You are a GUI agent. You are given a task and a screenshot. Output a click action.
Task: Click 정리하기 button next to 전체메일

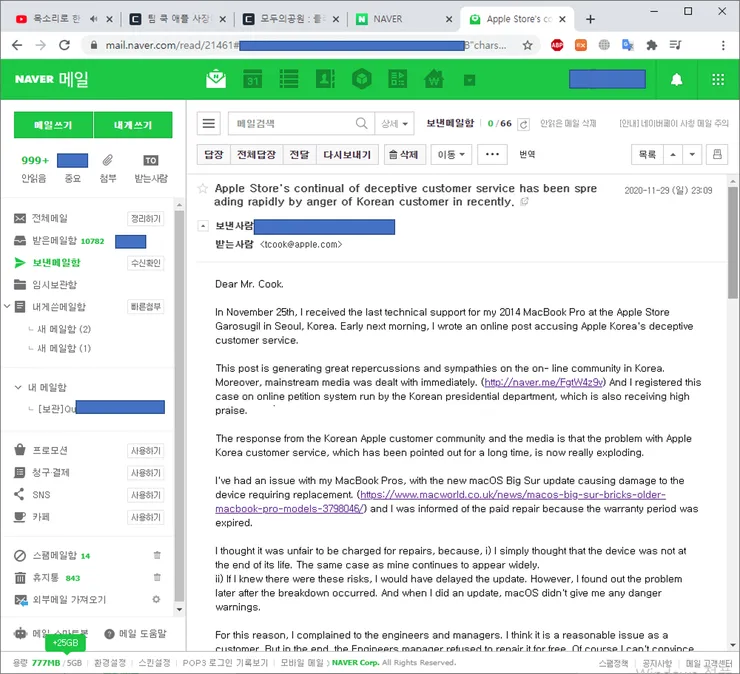point(146,219)
